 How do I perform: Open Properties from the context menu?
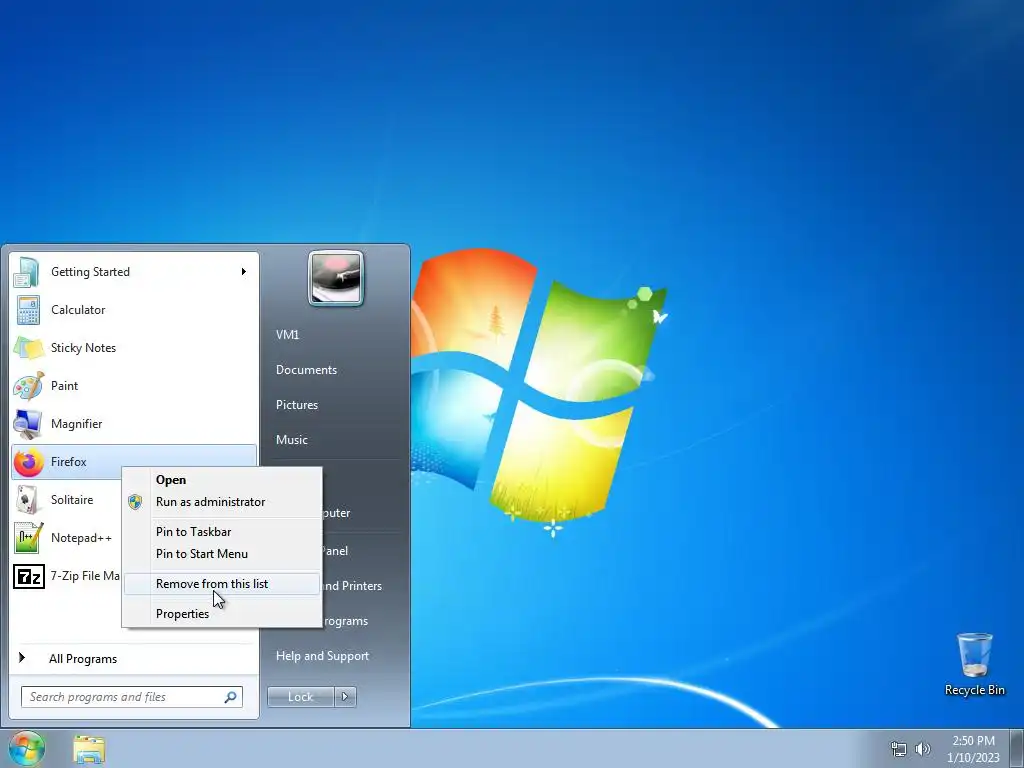point(222,614)
